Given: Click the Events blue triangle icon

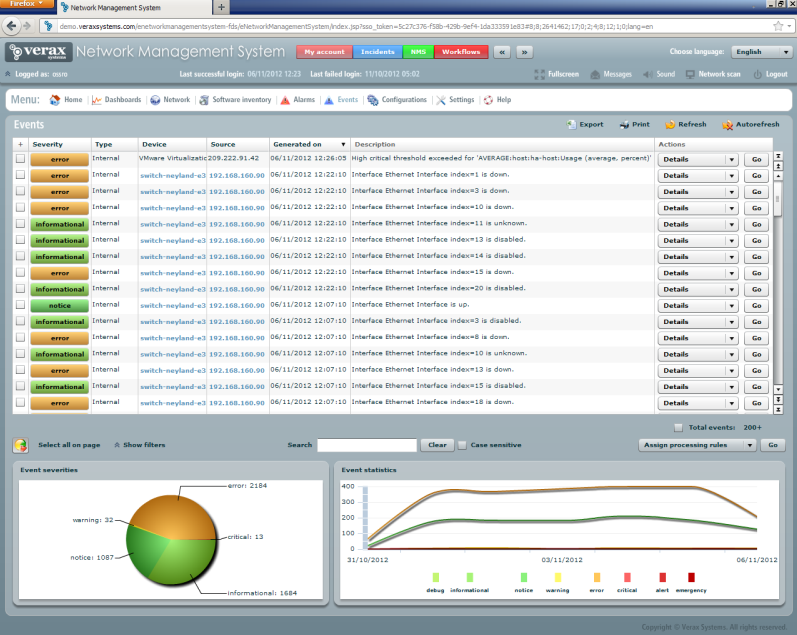Looking at the screenshot, I should click(329, 100).
